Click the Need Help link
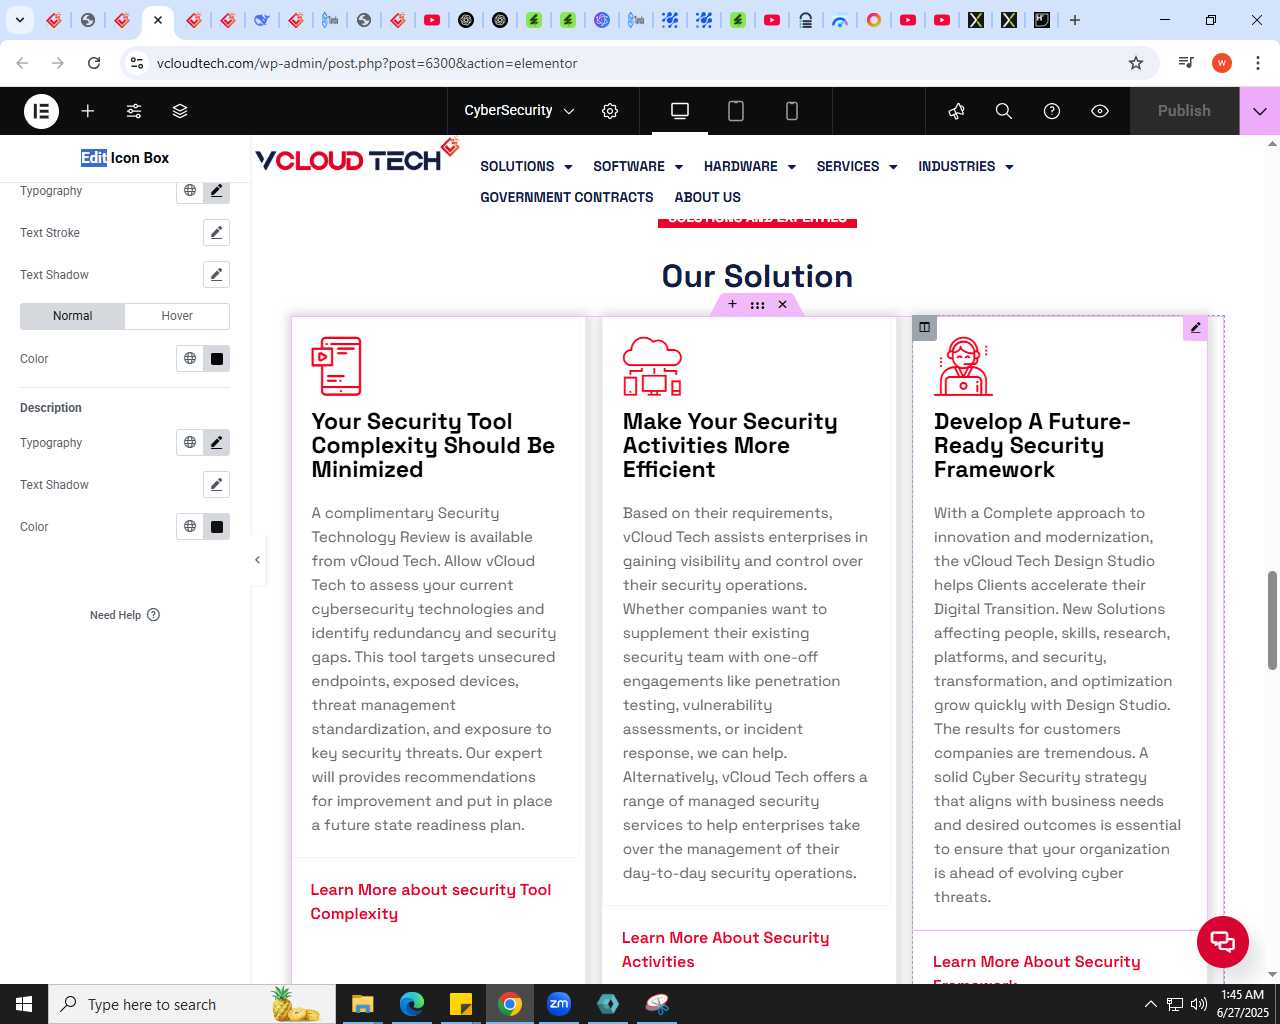Viewport: 1280px width, 1024px height. [125, 615]
